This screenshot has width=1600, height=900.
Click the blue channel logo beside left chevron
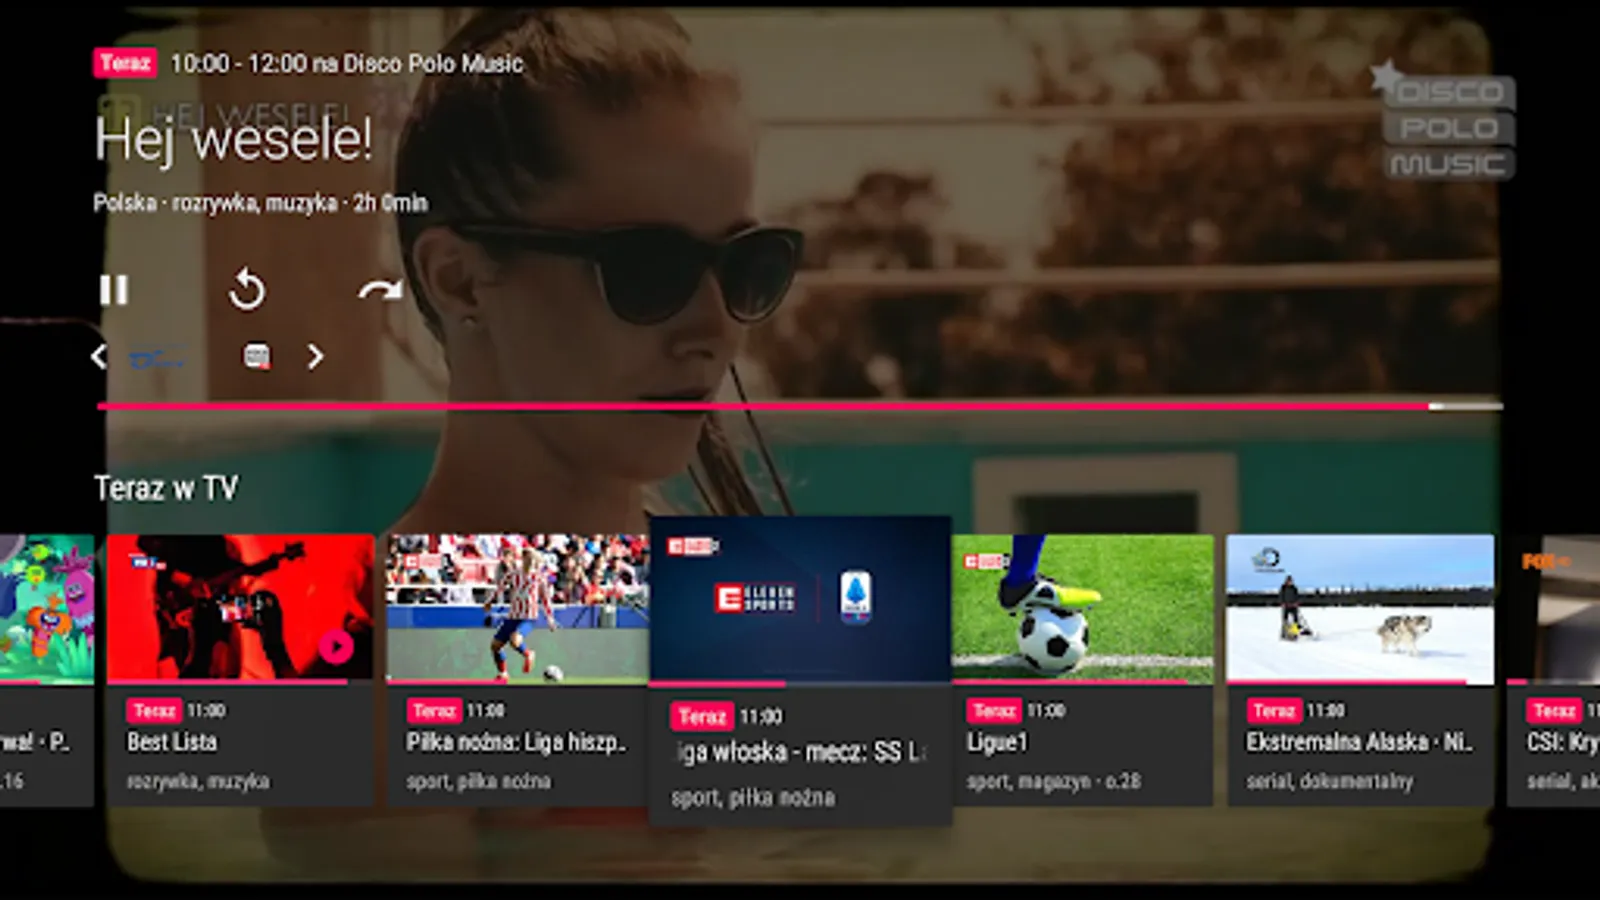157,357
